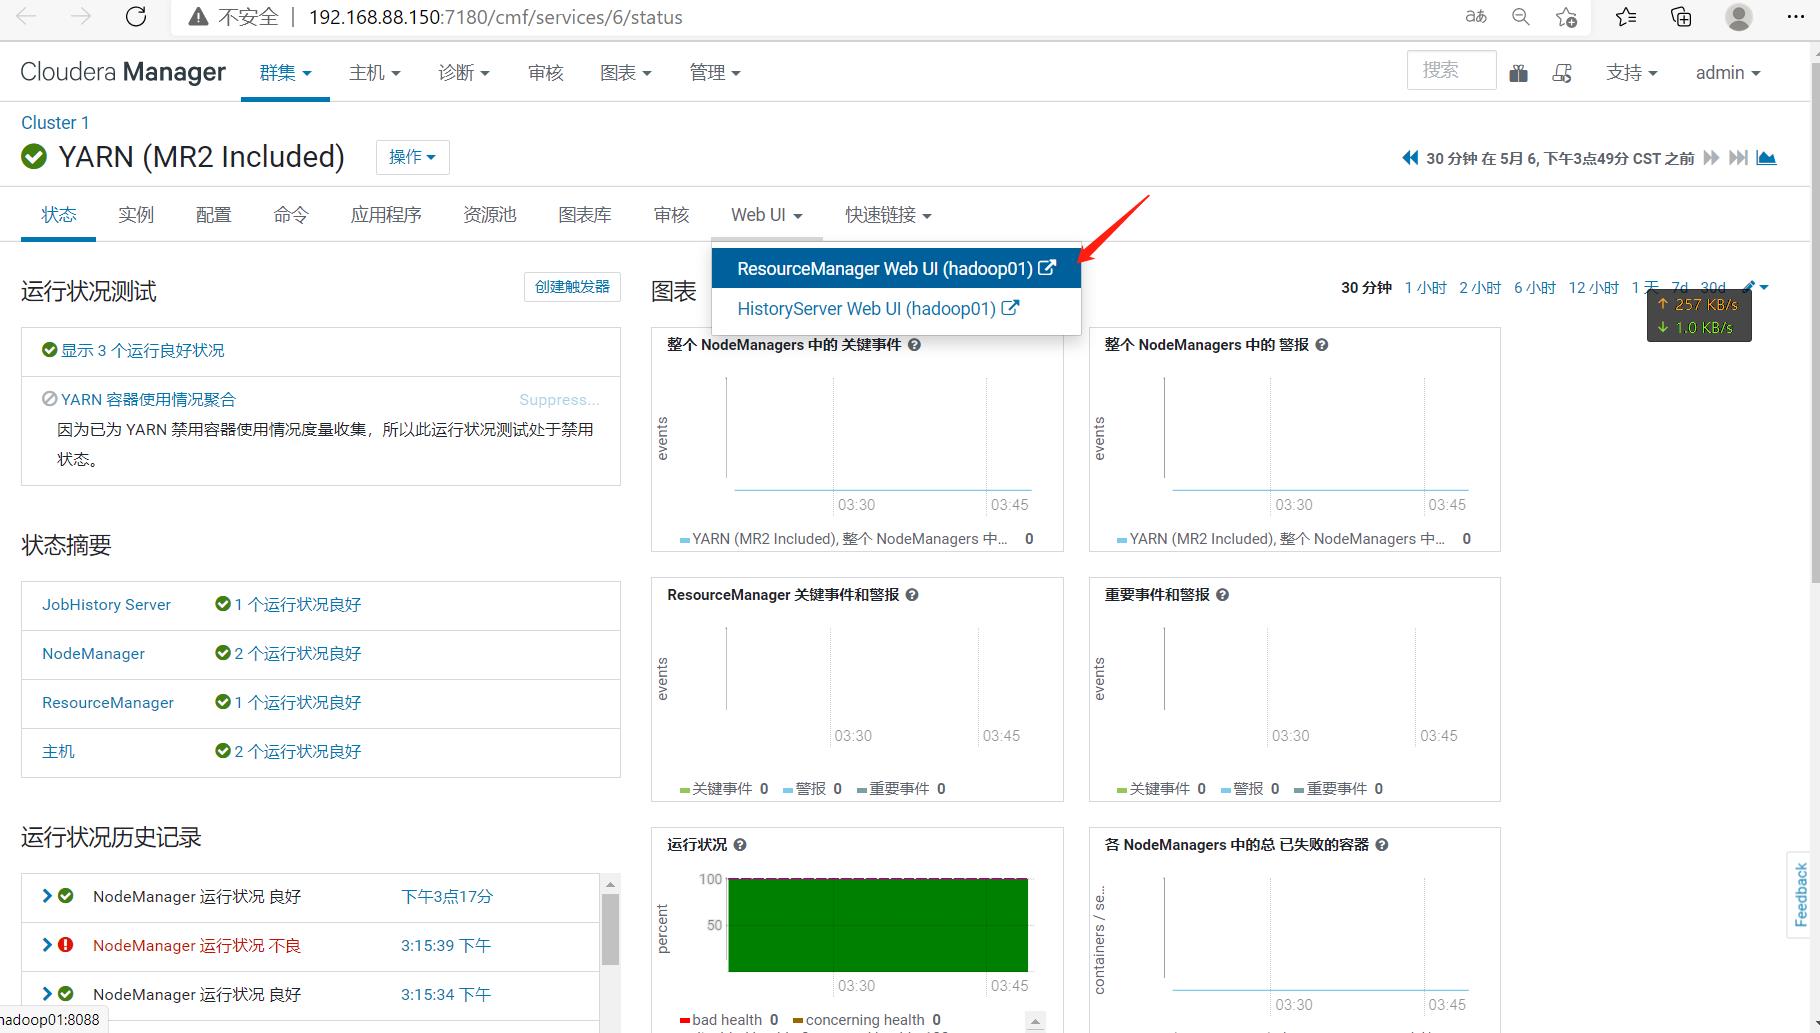
Task: Open the 图表 dropdown in top navigation
Action: click(625, 73)
